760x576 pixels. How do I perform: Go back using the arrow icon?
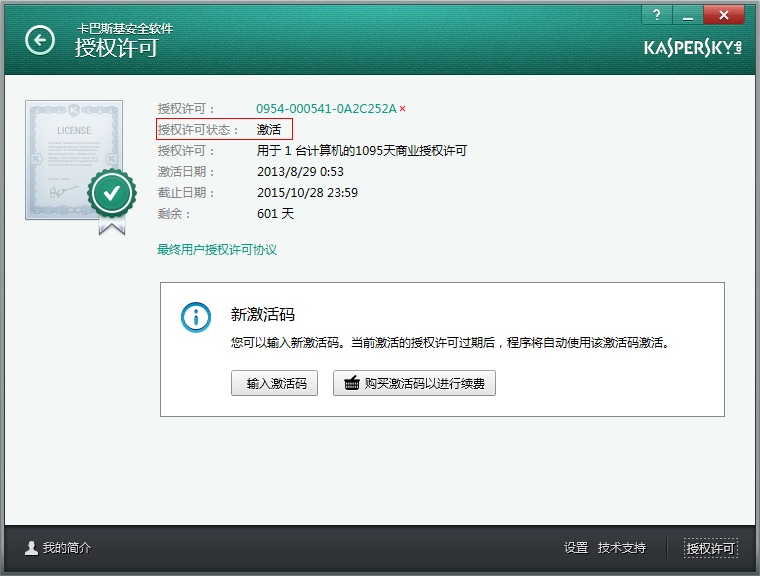click(40, 40)
